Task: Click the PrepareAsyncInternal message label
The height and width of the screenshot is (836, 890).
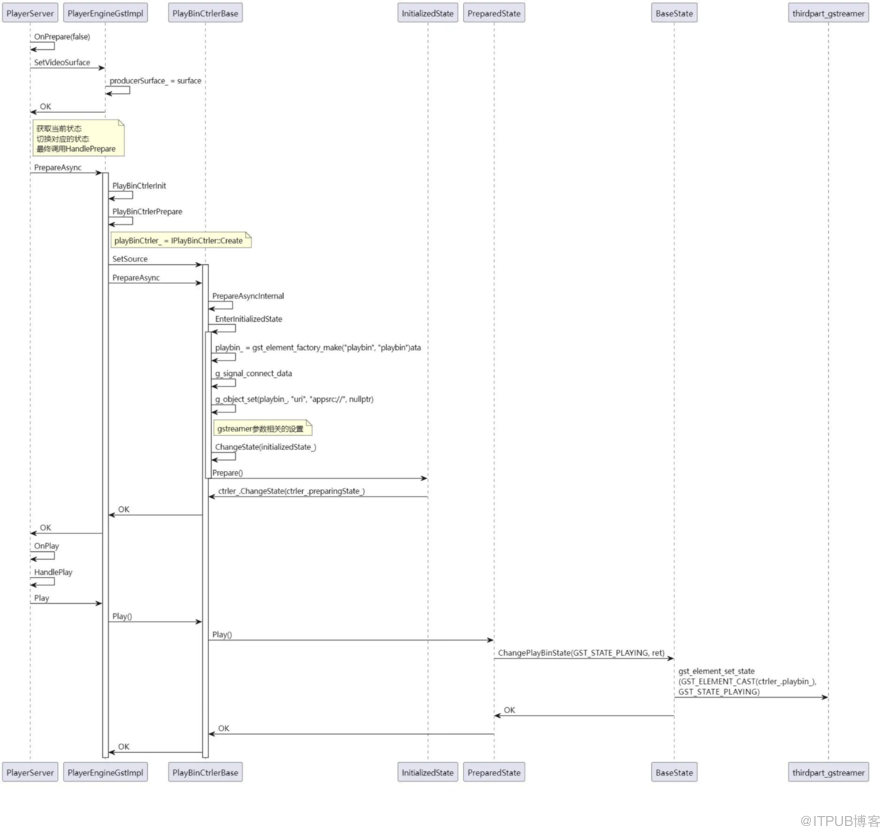Action: [248, 296]
